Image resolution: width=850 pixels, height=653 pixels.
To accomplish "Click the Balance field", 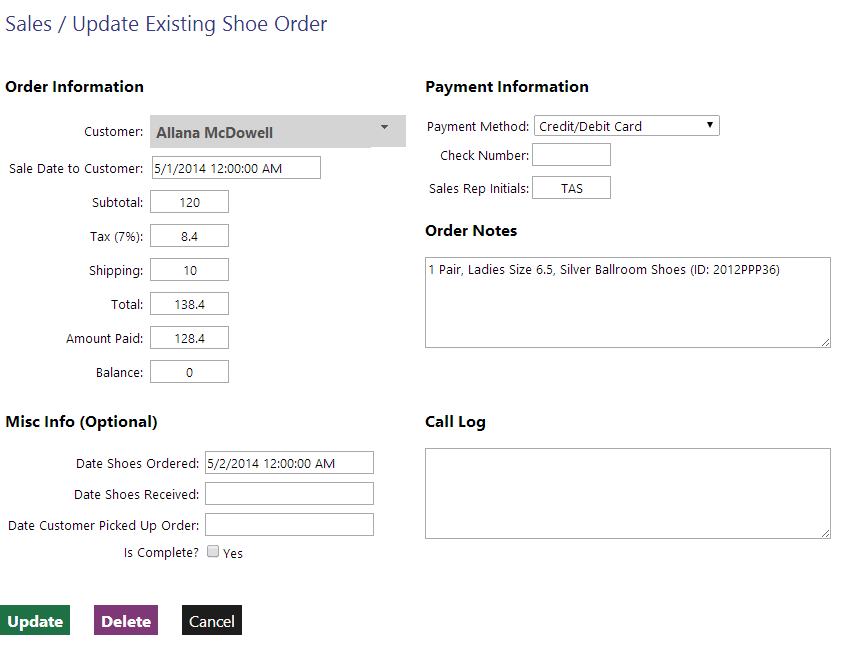I will coord(189,371).
